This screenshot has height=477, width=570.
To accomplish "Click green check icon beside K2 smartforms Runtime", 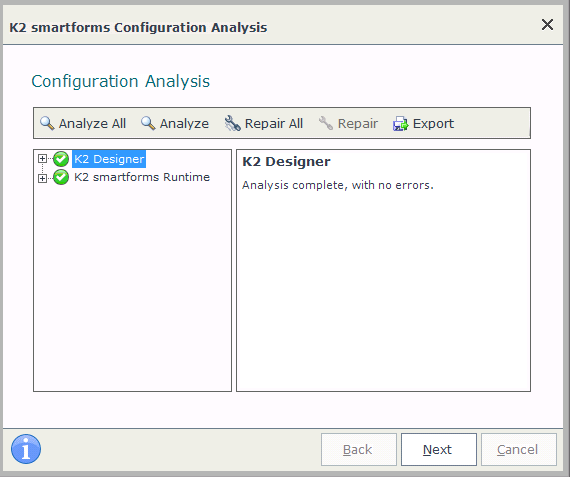I will point(61,177).
